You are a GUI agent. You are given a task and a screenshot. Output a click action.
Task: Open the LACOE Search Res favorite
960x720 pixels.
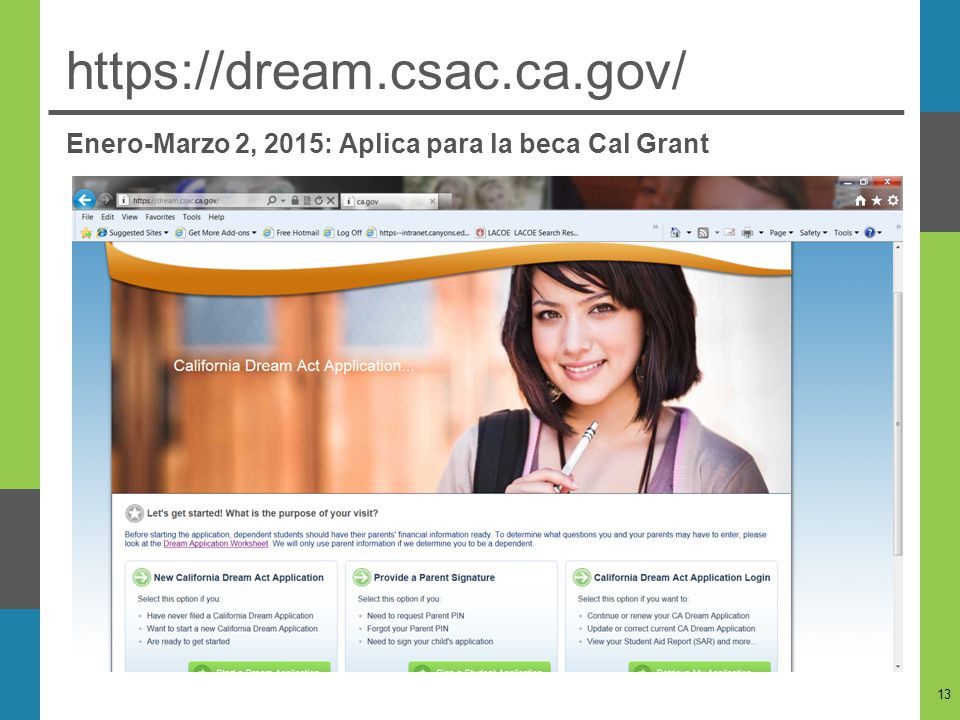click(x=527, y=233)
